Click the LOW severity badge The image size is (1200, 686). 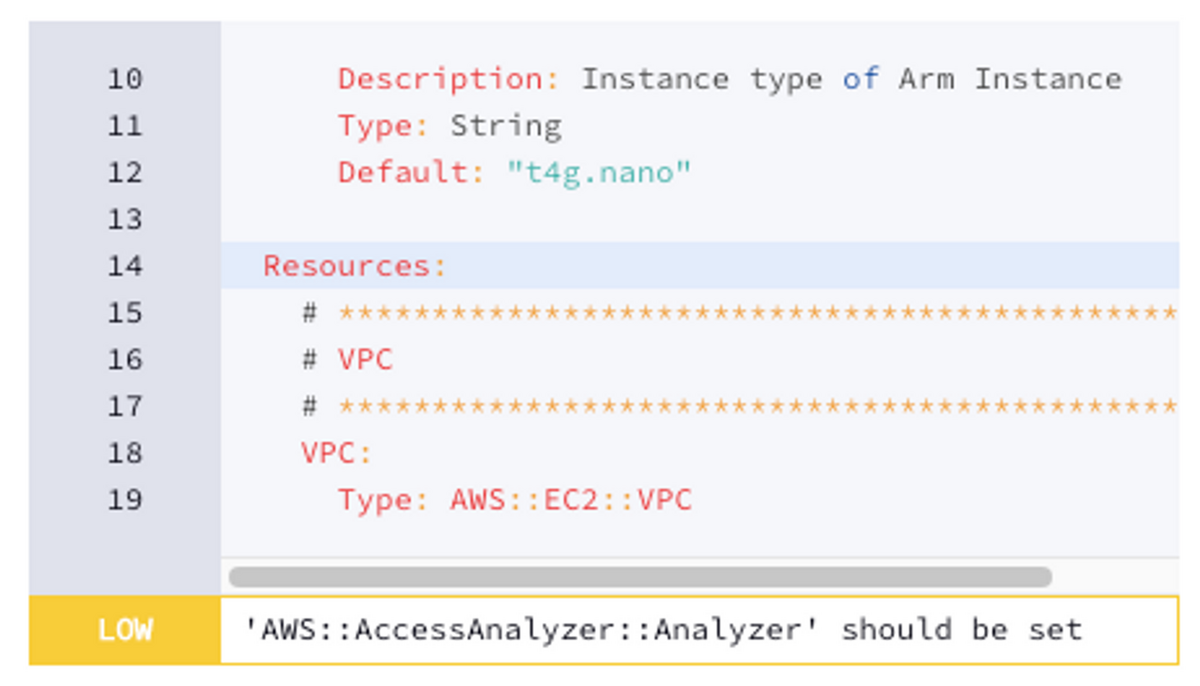pos(126,630)
